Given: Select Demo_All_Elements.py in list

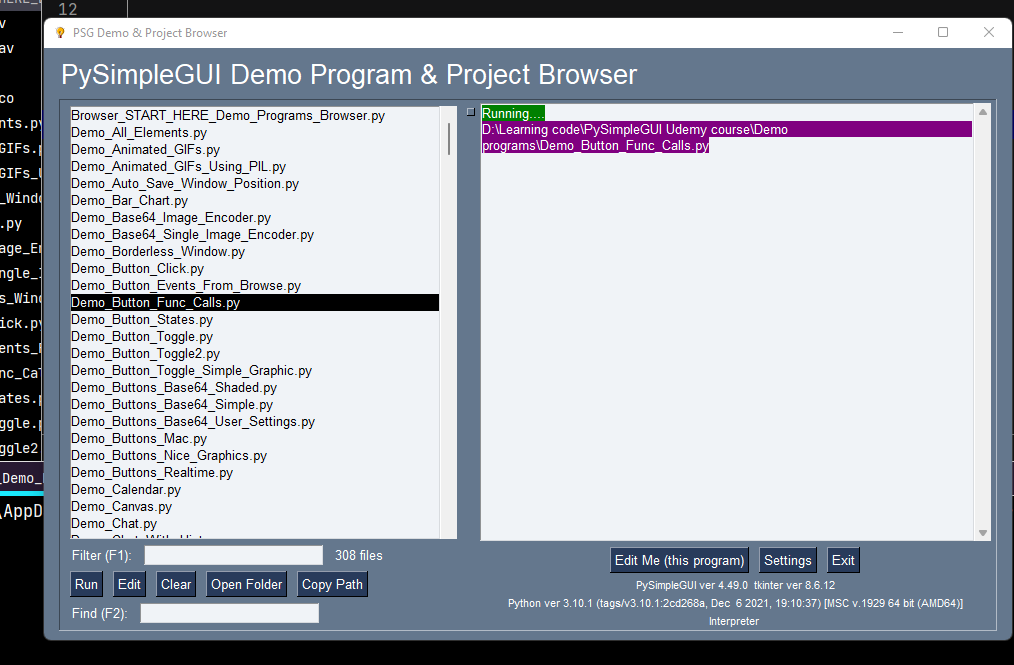Looking at the screenshot, I should coord(255,133).
